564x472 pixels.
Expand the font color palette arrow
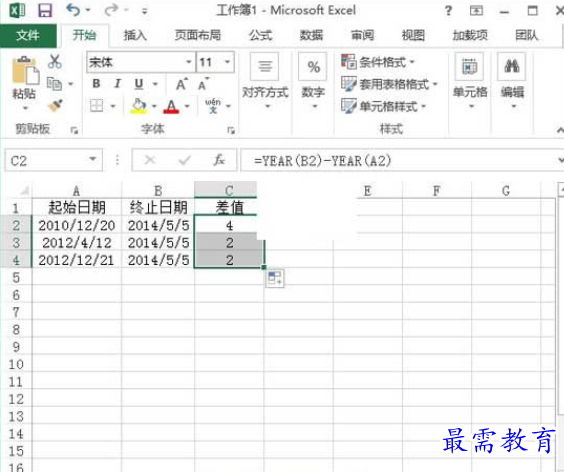tap(187, 106)
